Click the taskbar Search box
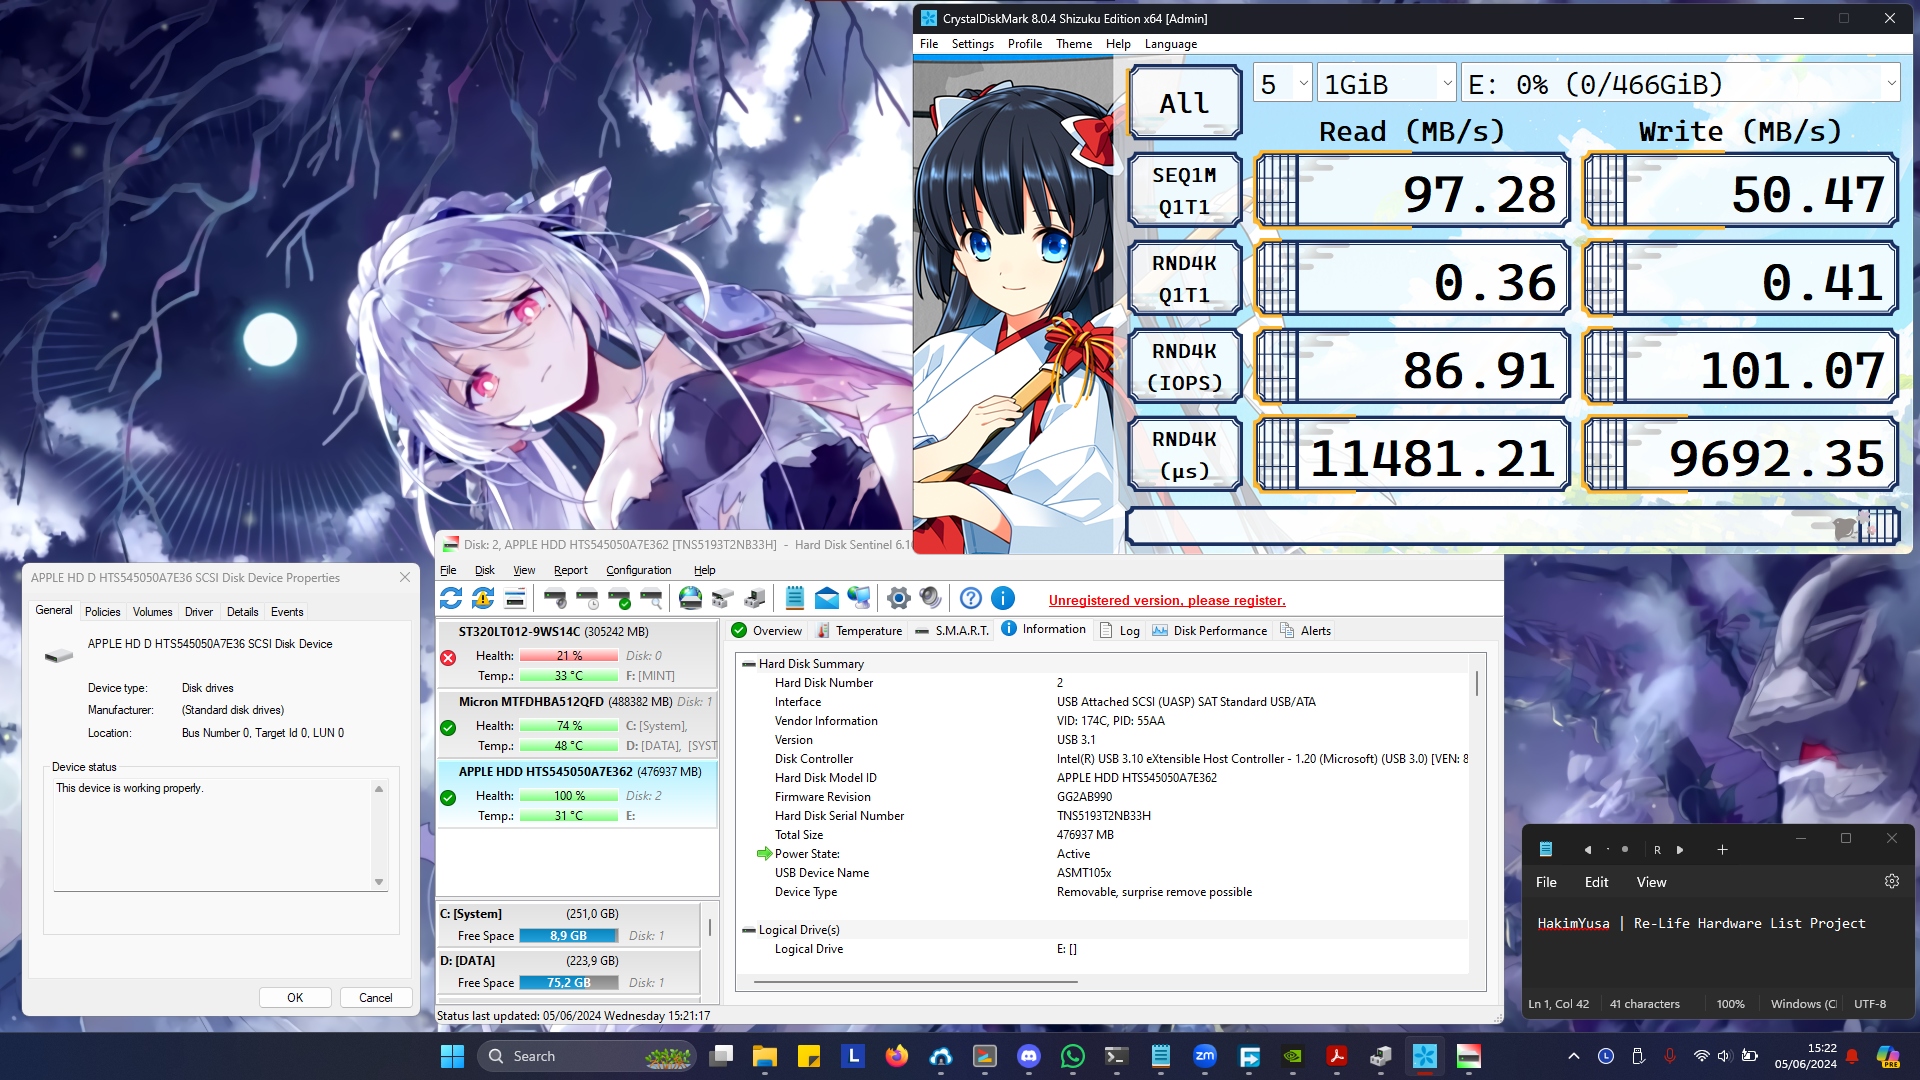1920x1080 pixels. click(586, 1056)
